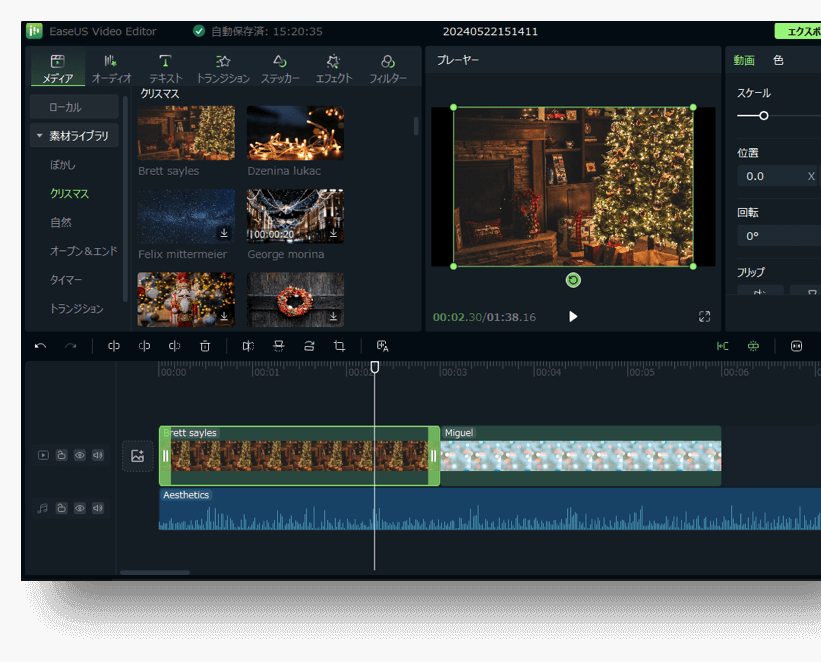
Task: Select the crop tool icon
Action: (x=339, y=346)
